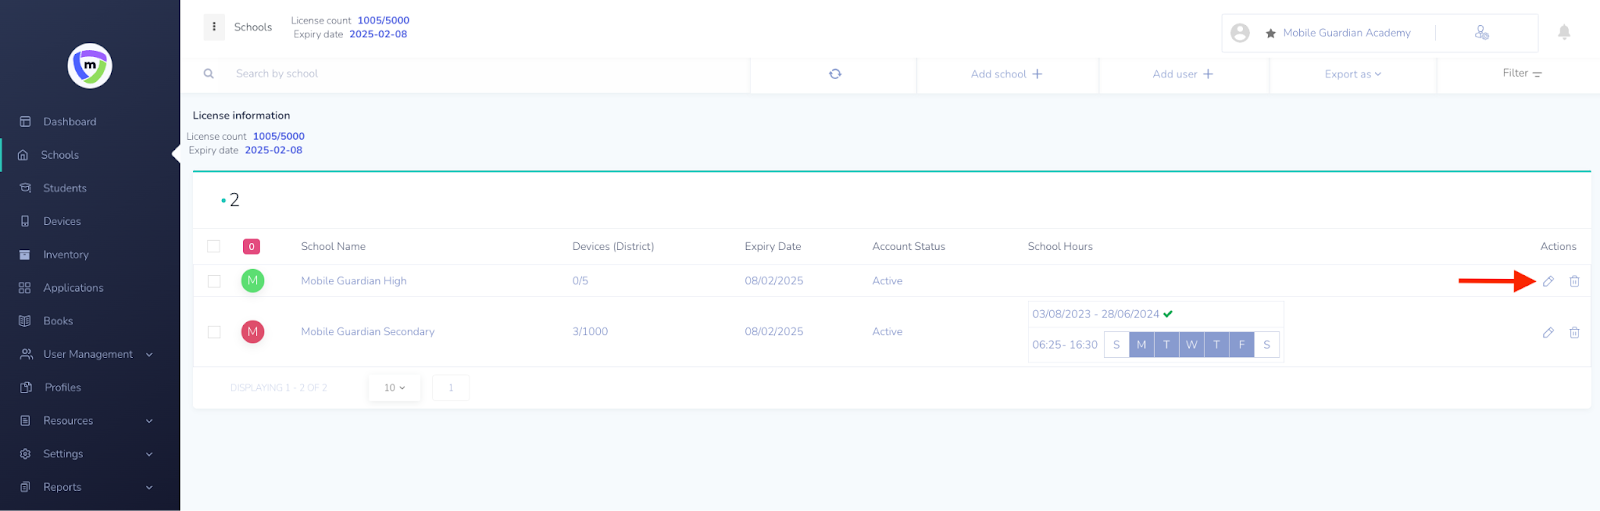Edit Mobile Guardian High with pencil icon
Viewport: 1600px width, 511px height.
(x=1548, y=281)
